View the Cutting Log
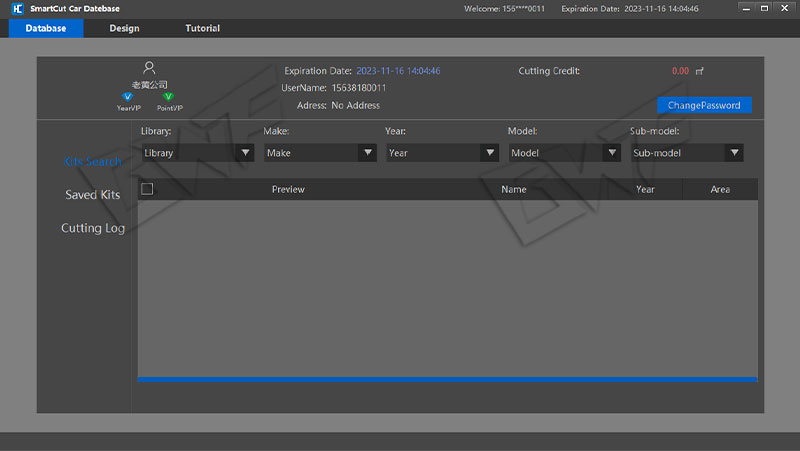The height and width of the screenshot is (451, 800). pyautogui.click(x=92, y=228)
